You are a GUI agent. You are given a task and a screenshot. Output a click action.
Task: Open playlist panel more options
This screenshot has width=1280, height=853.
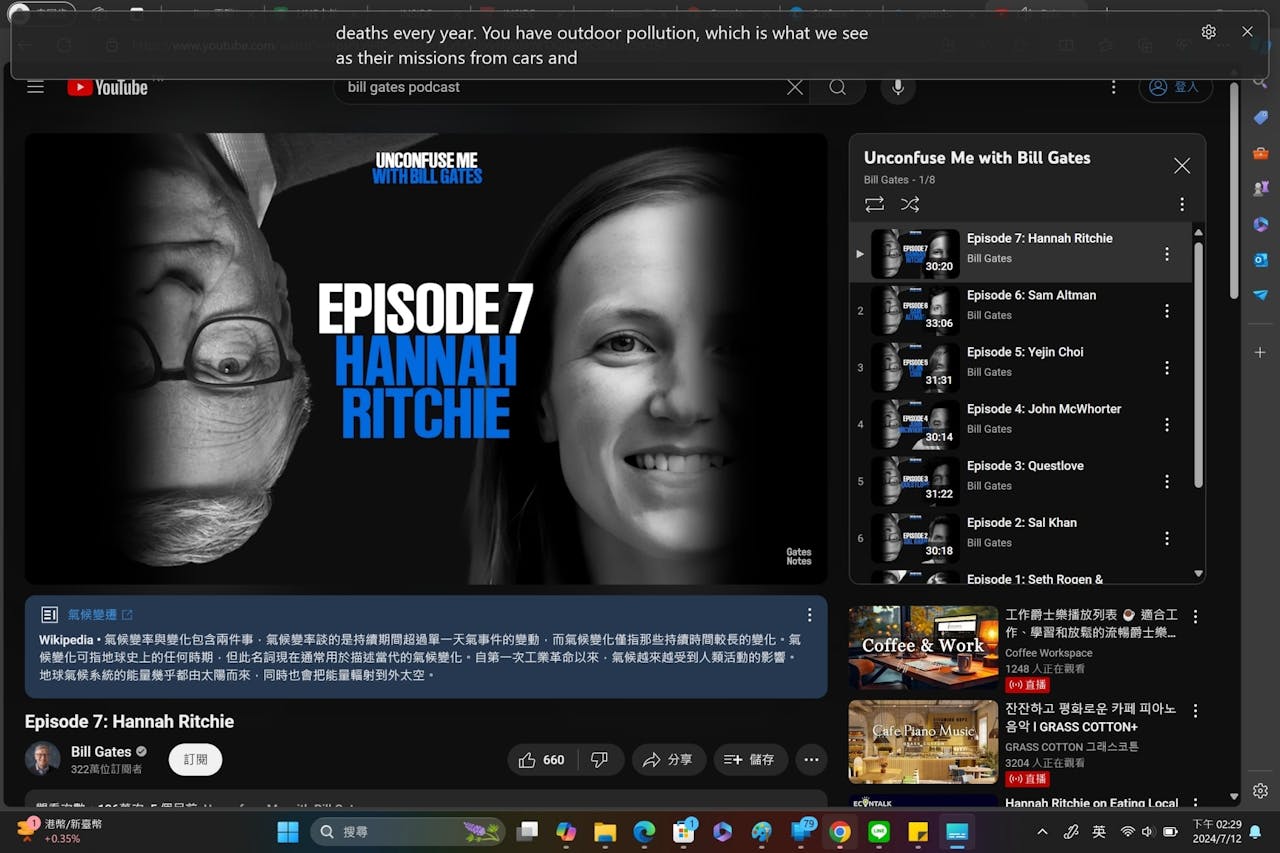click(x=1182, y=204)
